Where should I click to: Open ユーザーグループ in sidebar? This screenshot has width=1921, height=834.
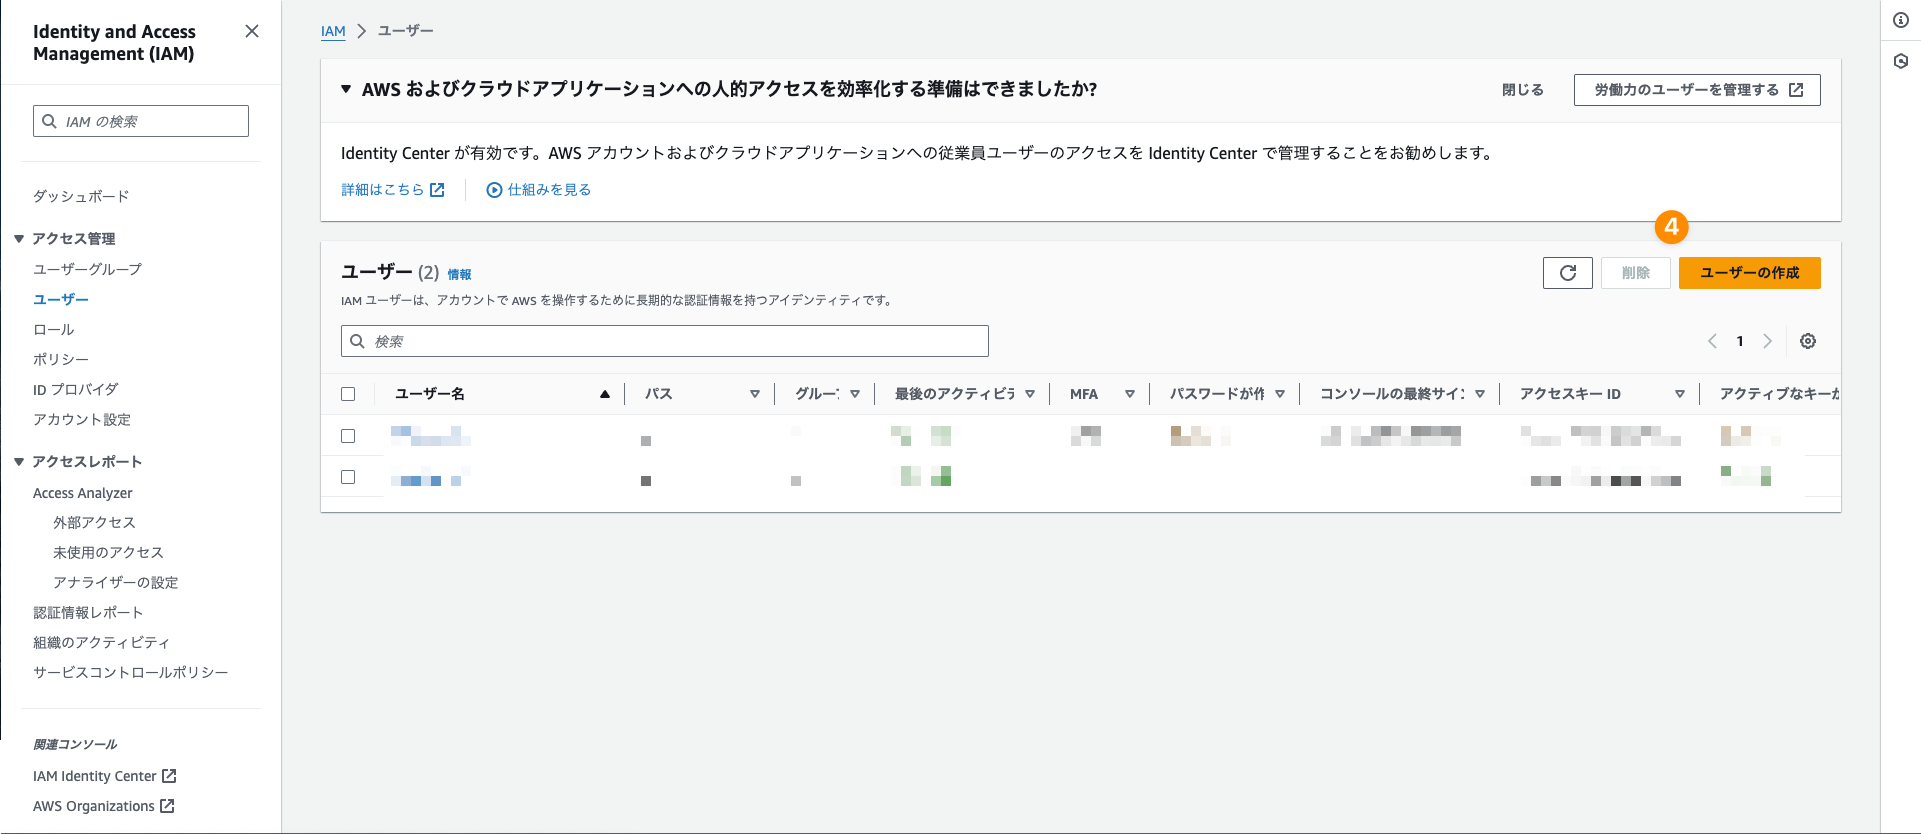87,269
